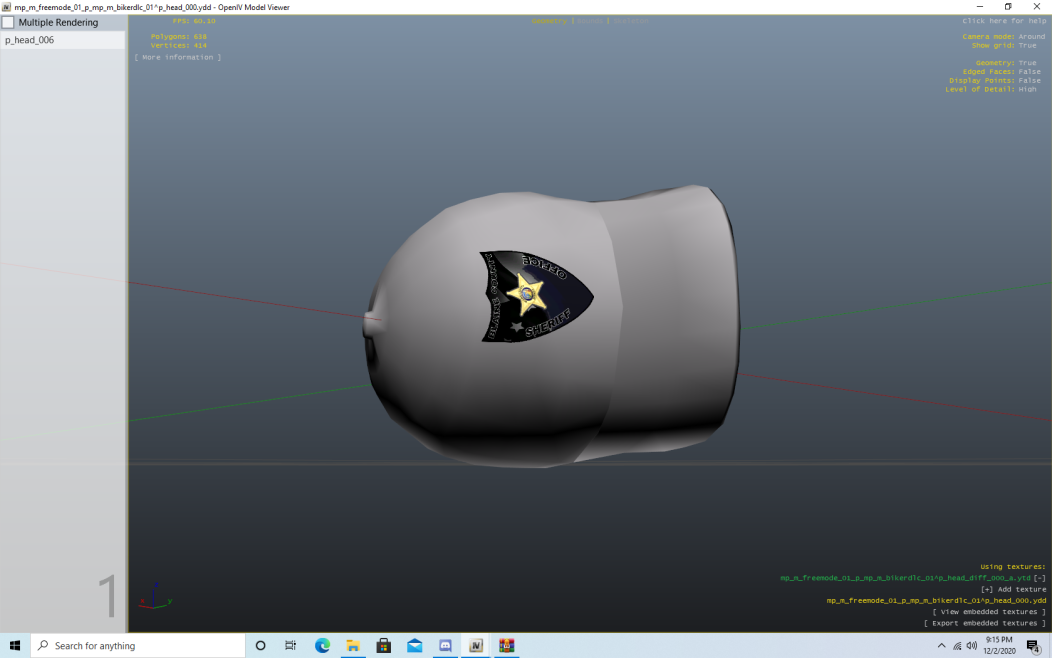Expand the More information section

[x=178, y=58]
